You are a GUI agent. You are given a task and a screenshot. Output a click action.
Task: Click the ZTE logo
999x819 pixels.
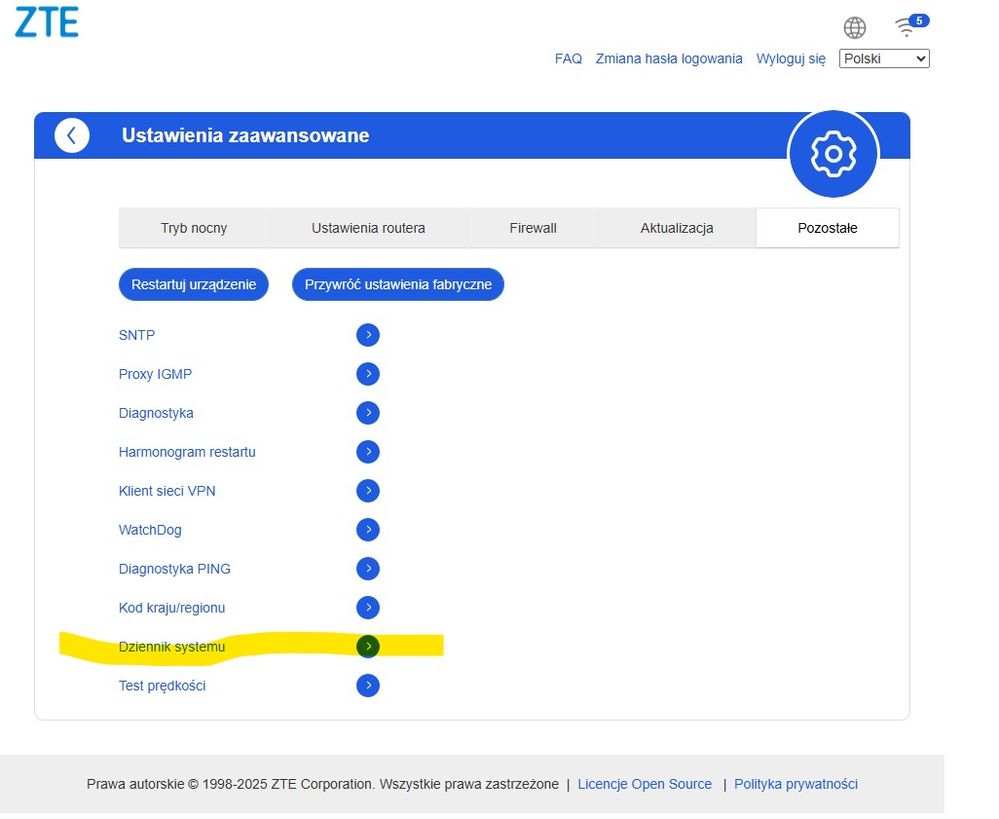[46, 21]
